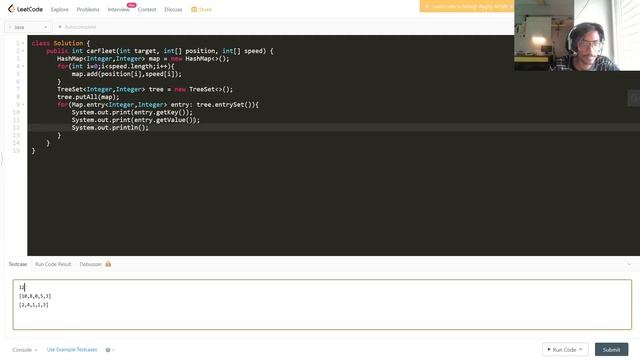Screen dimensions: 640x360
Task: Open the help question-mark dropdown
Action: point(110,350)
